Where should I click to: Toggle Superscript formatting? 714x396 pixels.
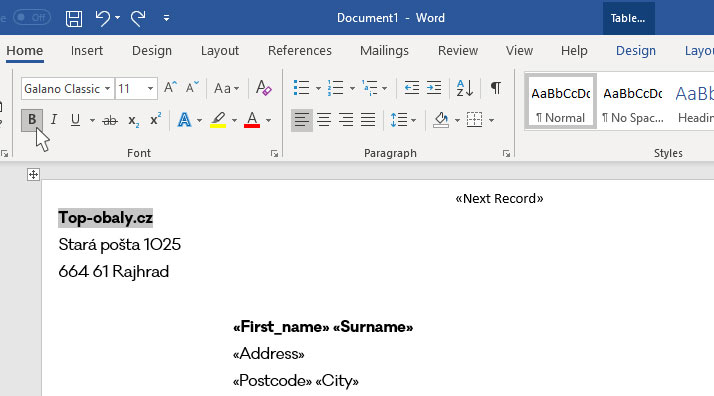(x=155, y=120)
